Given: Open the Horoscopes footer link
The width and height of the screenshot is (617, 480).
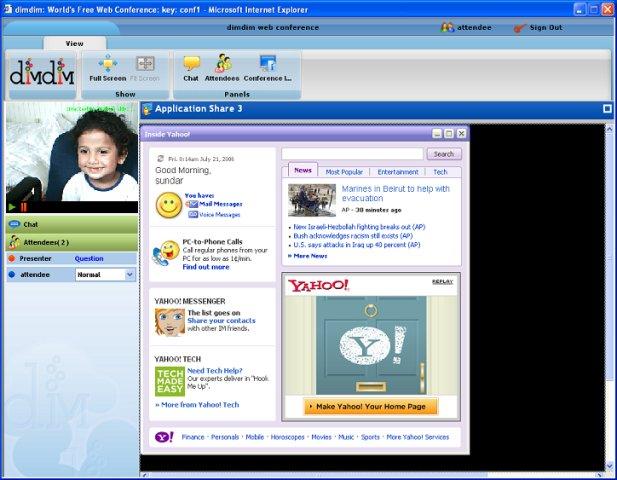Looking at the screenshot, I should click(x=287, y=437).
